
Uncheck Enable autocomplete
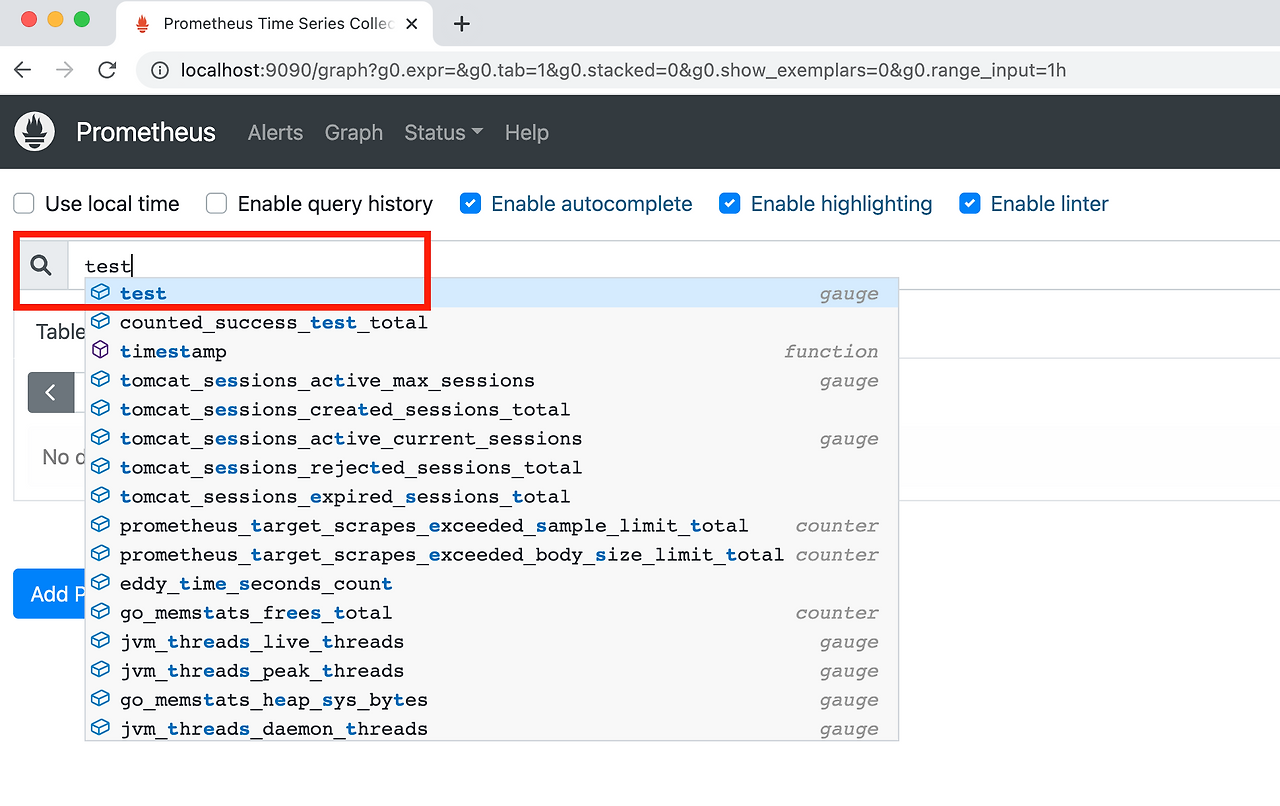470,204
